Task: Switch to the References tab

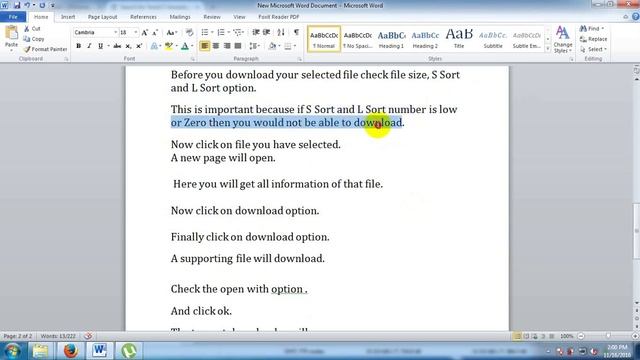Action: [x=143, y=17]
